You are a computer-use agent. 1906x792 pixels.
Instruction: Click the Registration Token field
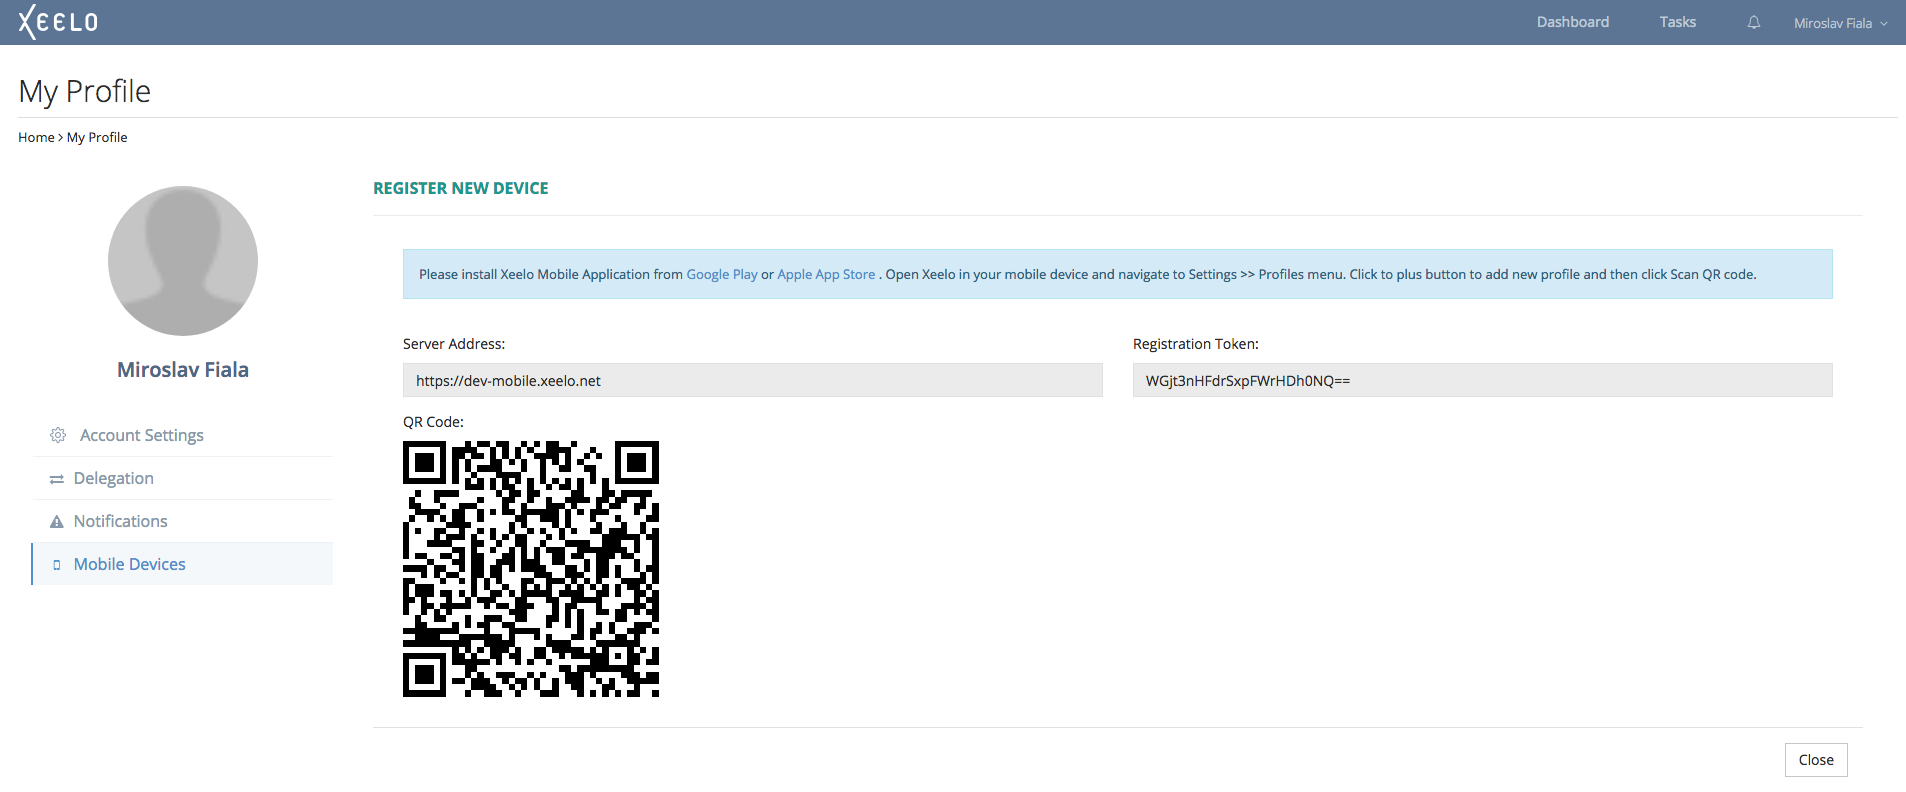1483,380
